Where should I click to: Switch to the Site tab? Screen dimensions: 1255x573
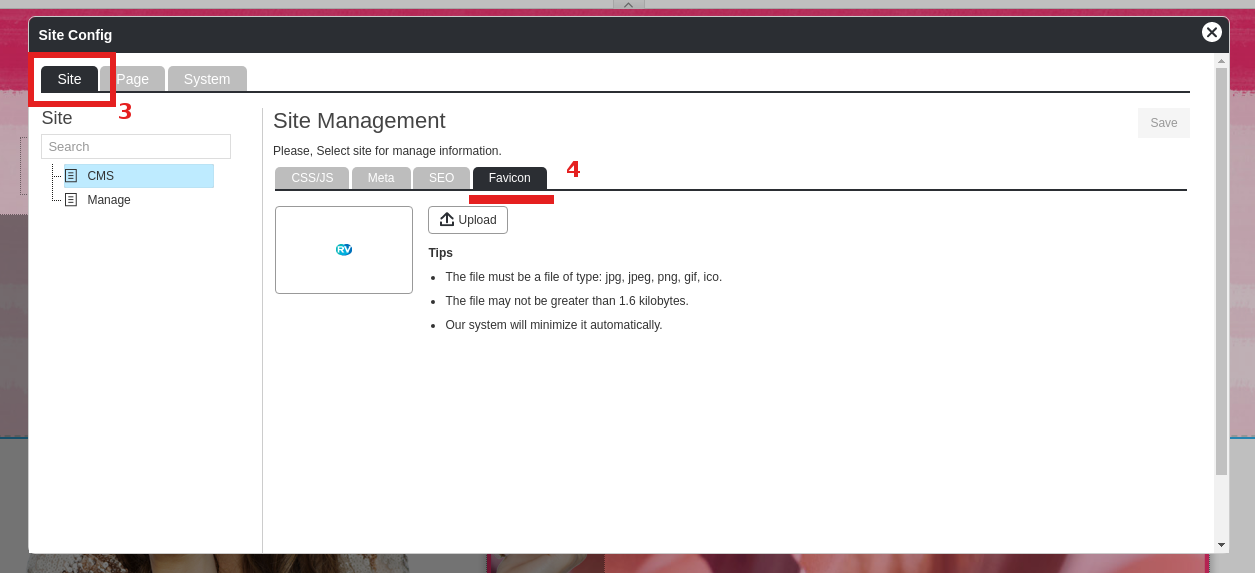click(x=69, y=79)
